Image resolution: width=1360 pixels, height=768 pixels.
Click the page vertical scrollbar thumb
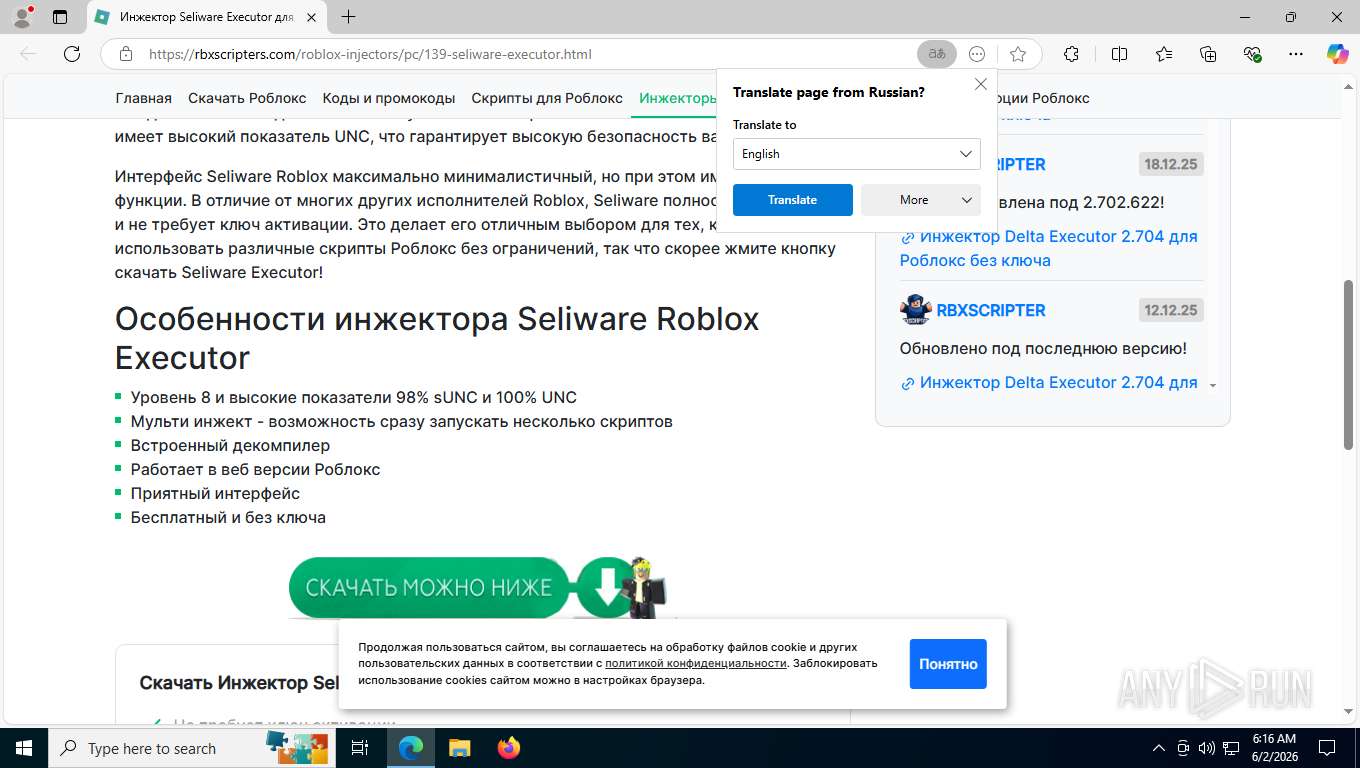[1349, 365]
